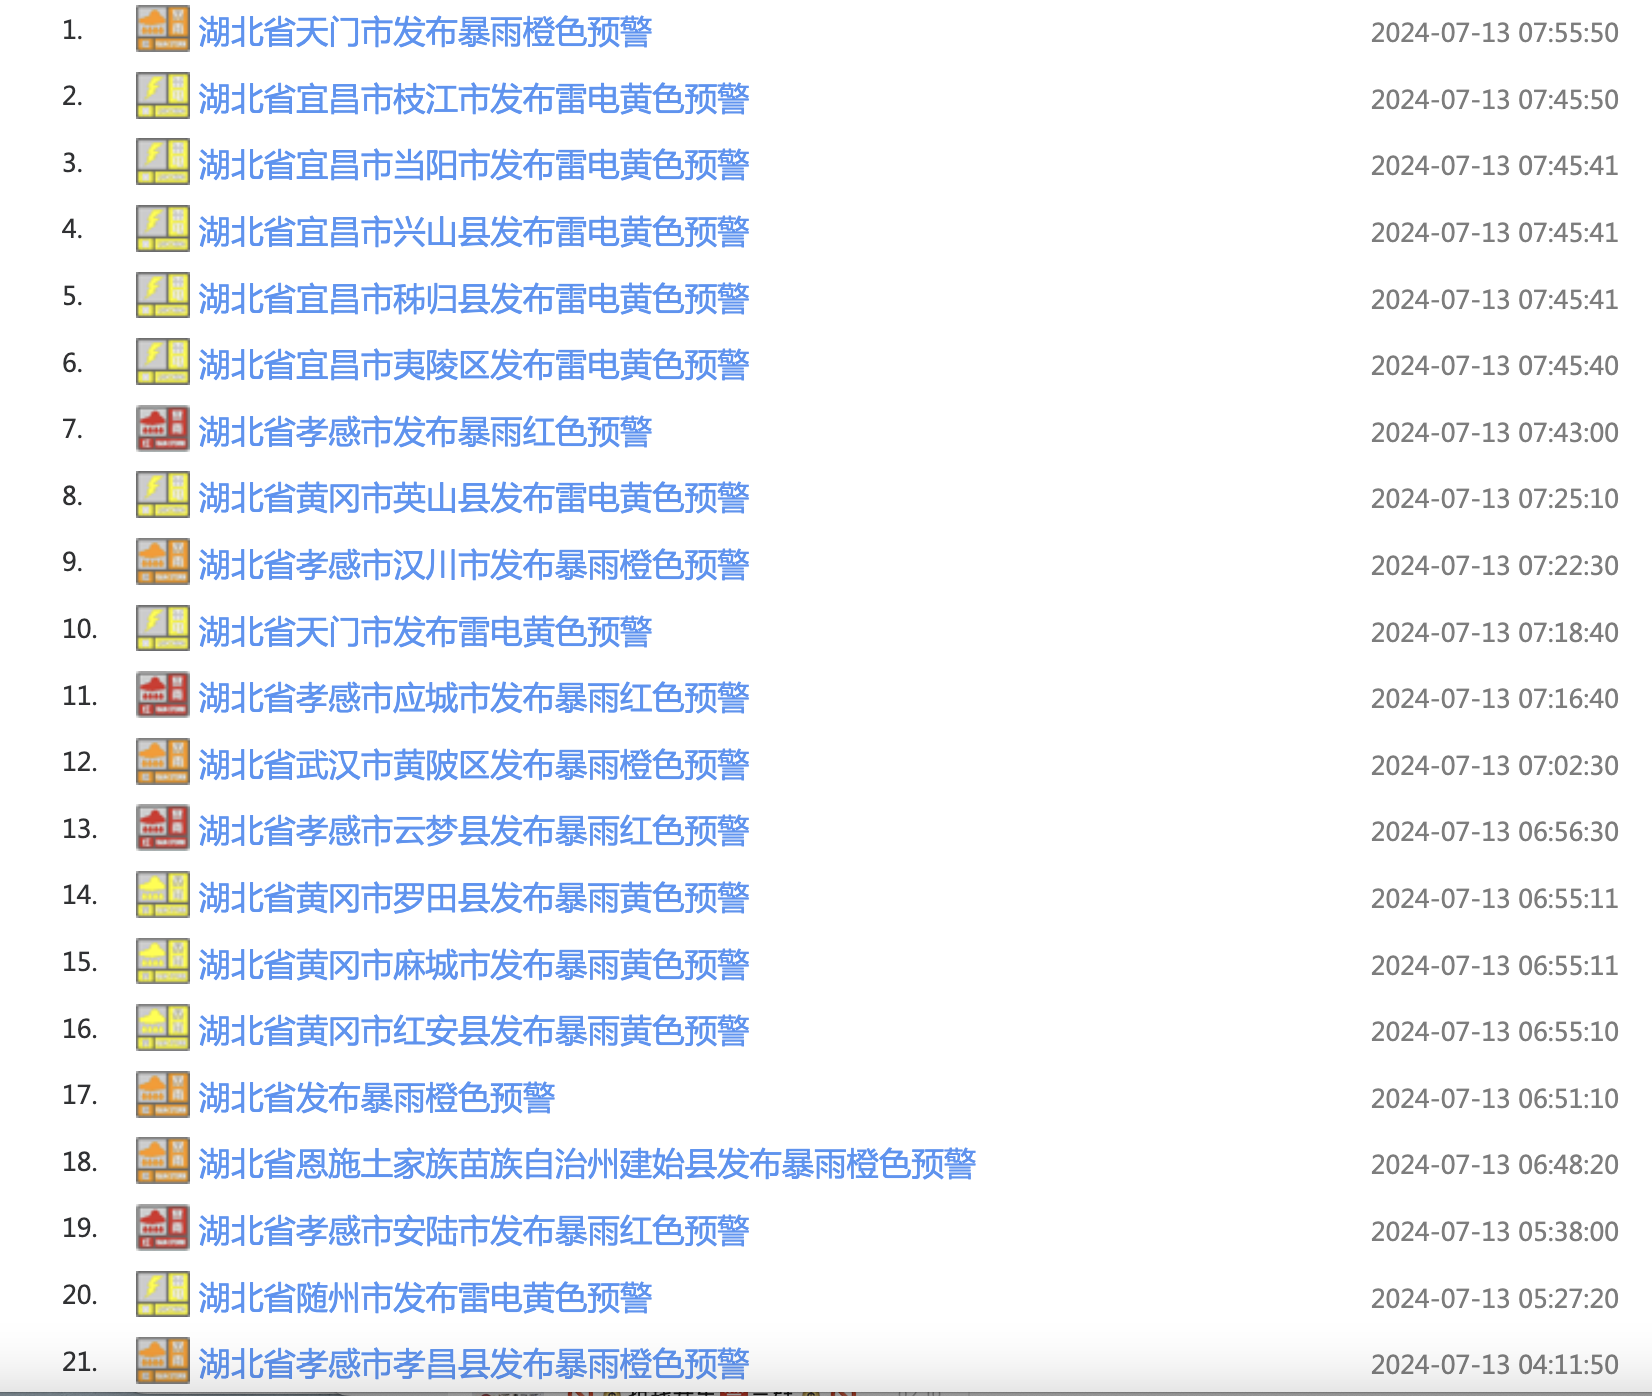Click the yellow lightning icon beside 枝江市 warning

pos(162,97)
